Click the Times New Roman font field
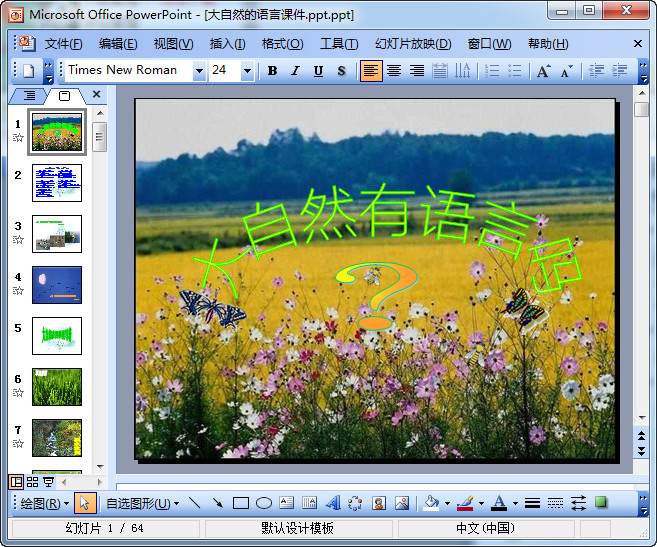This screenshot has height=547, width=657. [x=129, y=70]
